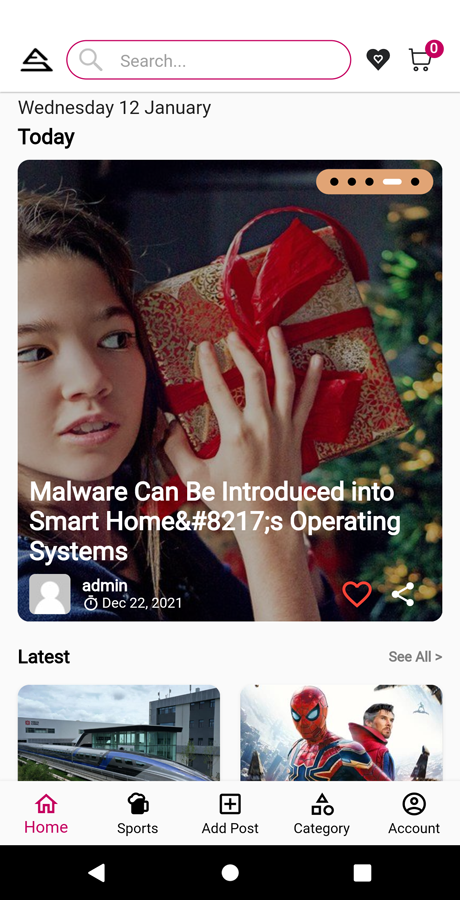This screenshot has height=900, width=460.
Task: Switch to the Sports tab
Action: (138, 813)
